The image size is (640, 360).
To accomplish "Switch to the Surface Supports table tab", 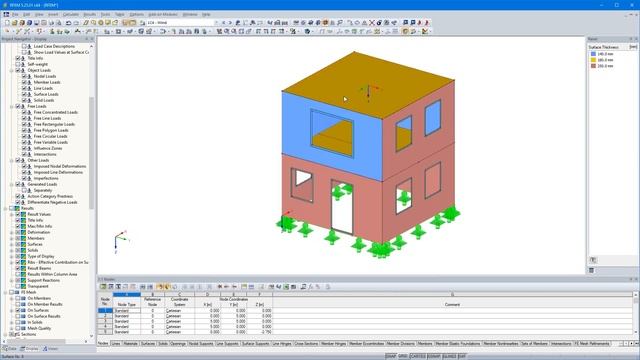I will (256, 344).
